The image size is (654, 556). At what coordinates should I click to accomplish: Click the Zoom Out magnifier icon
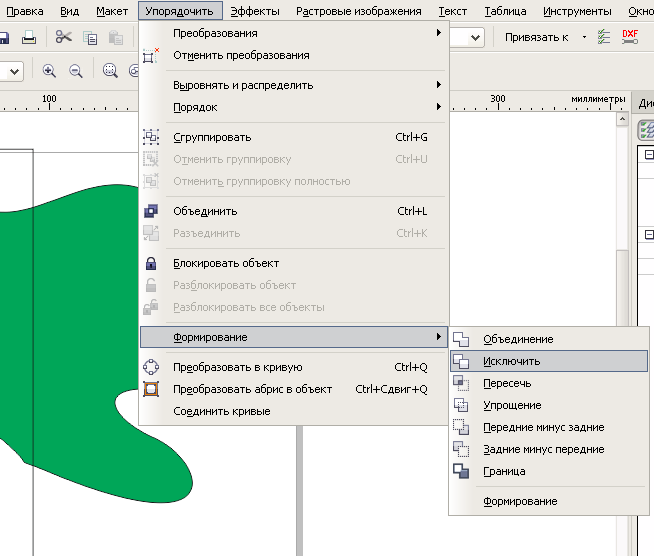(x=75, y=70)
